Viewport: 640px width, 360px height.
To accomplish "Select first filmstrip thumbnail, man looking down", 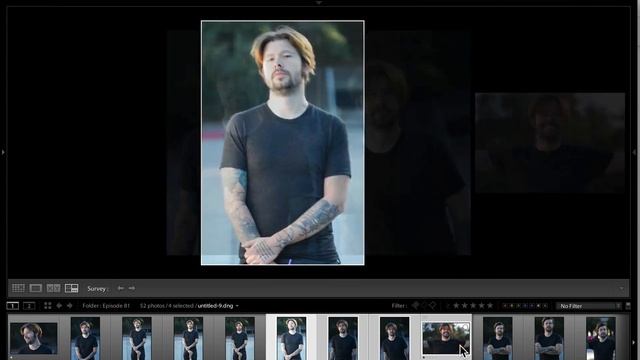I will coord(33,338).
